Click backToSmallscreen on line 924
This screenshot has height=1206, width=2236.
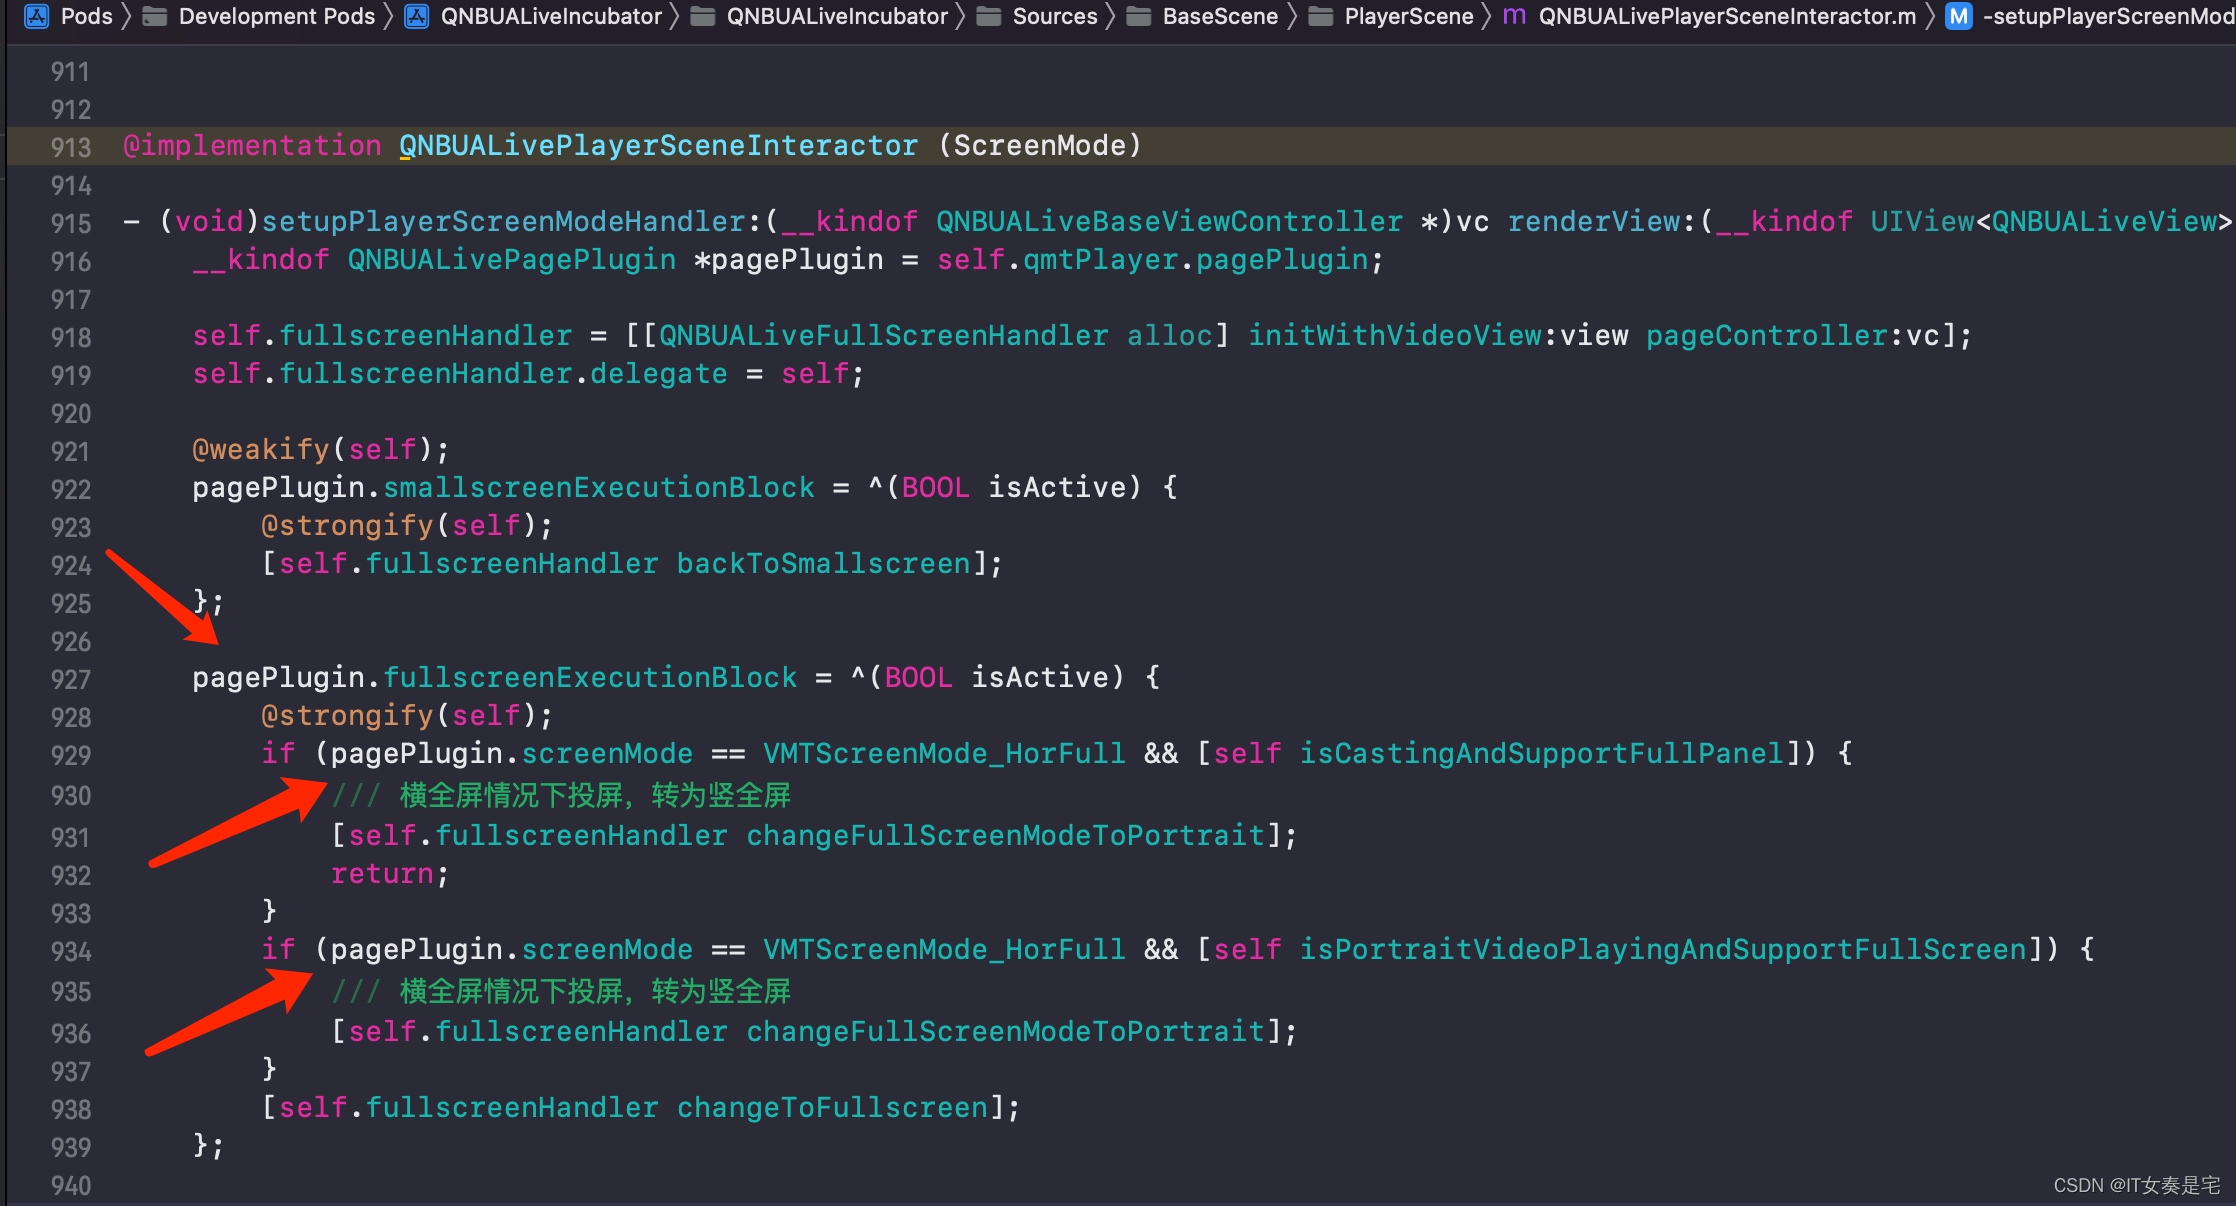click(823, 564)
